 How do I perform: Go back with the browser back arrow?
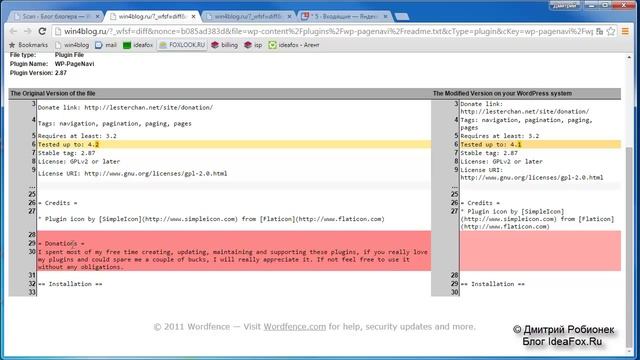(13, 31)
